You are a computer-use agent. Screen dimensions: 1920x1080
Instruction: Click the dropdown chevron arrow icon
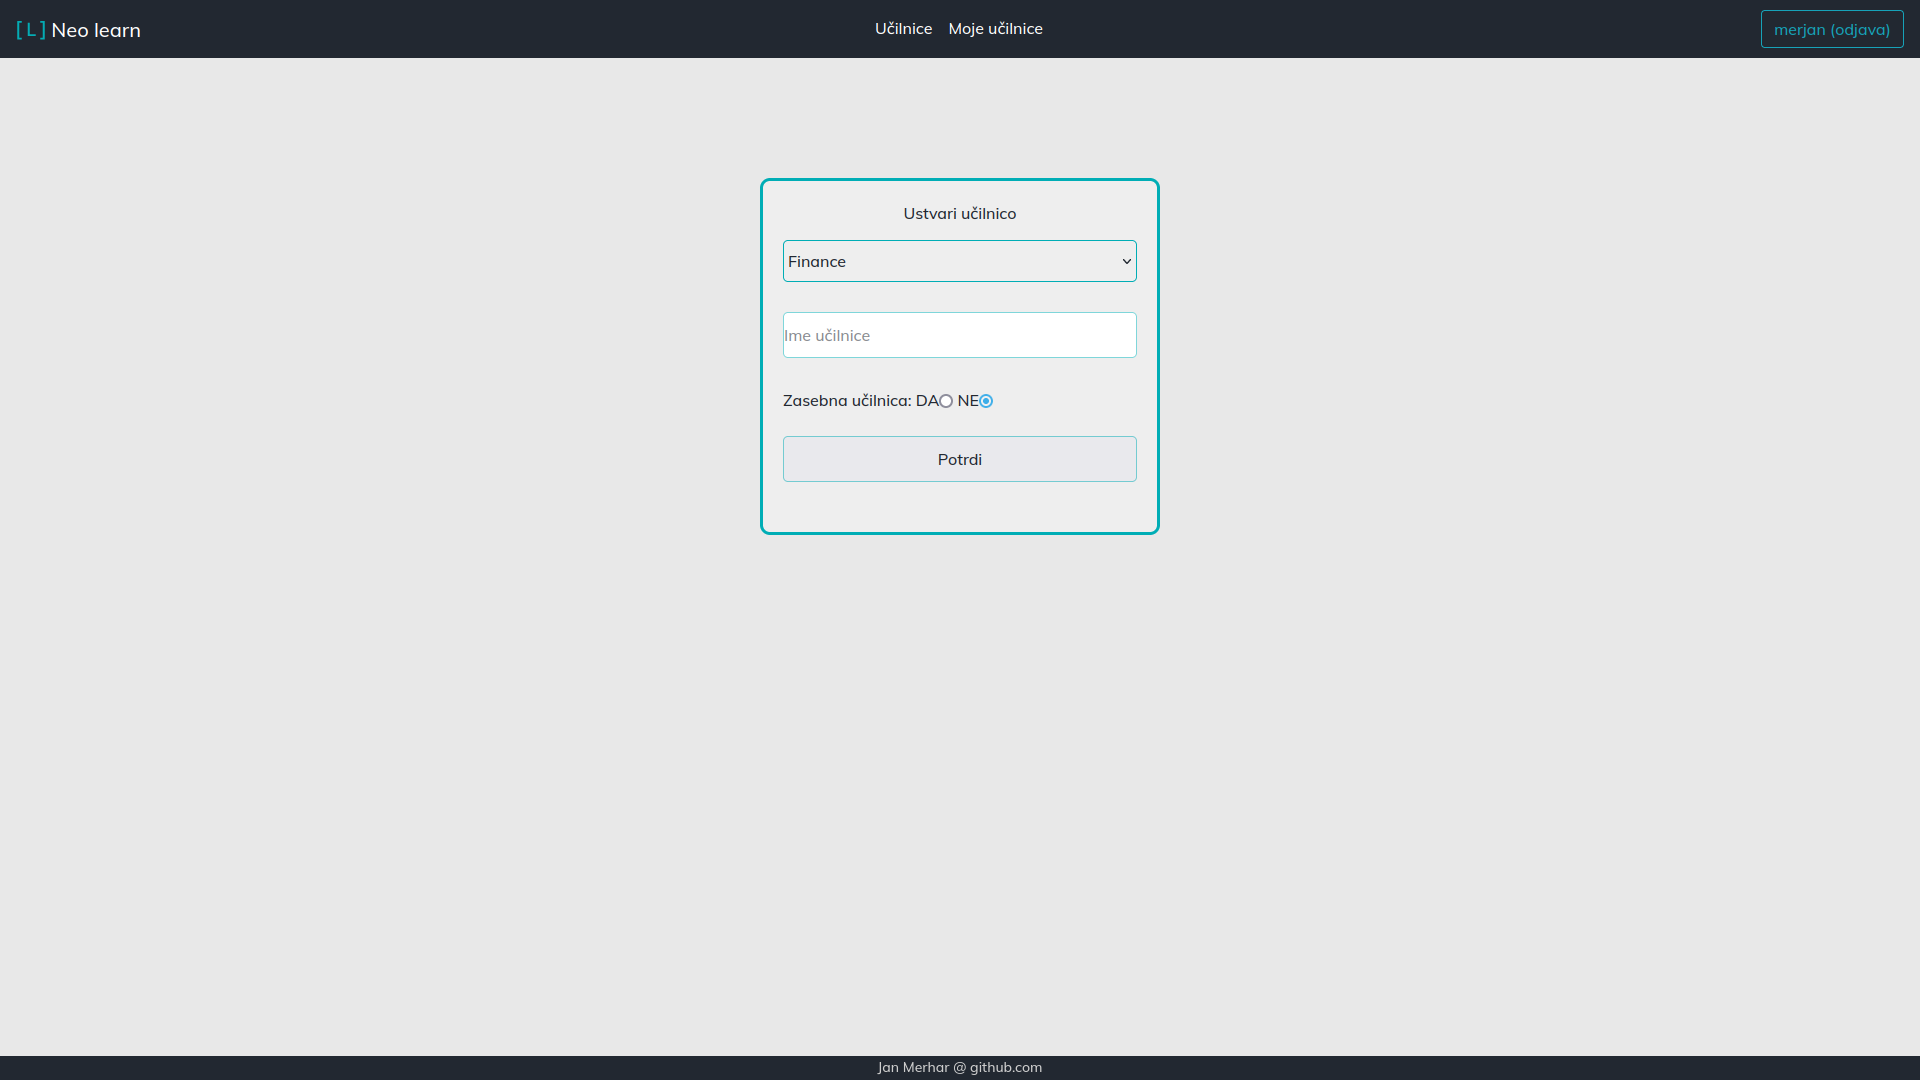pyautogui.click(x=1126, y=261)
